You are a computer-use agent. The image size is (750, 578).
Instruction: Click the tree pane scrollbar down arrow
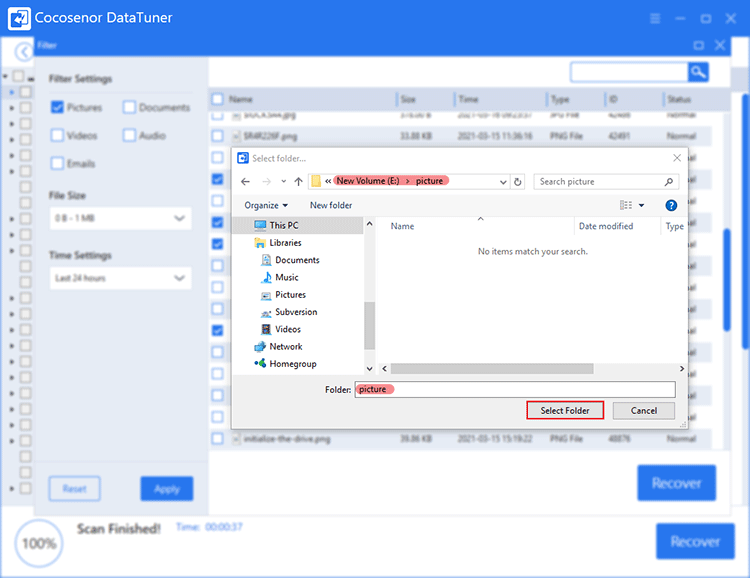[x=369, y=368]
